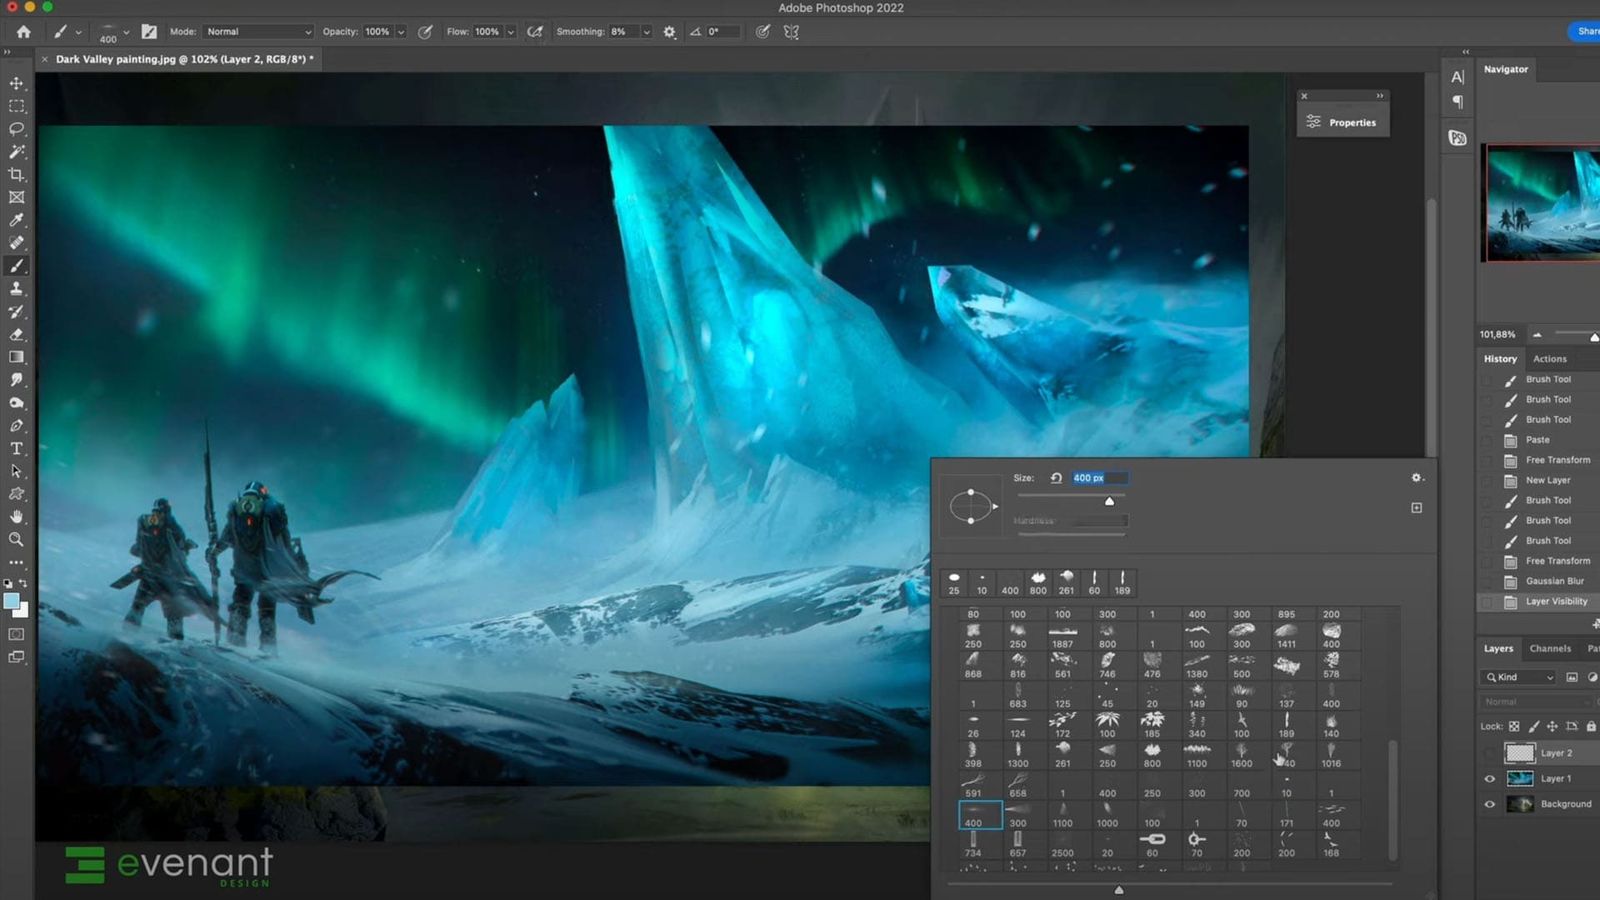Screen dimensions: 1600x900
Task: Select the Move tool
Action: click(17, 83)
